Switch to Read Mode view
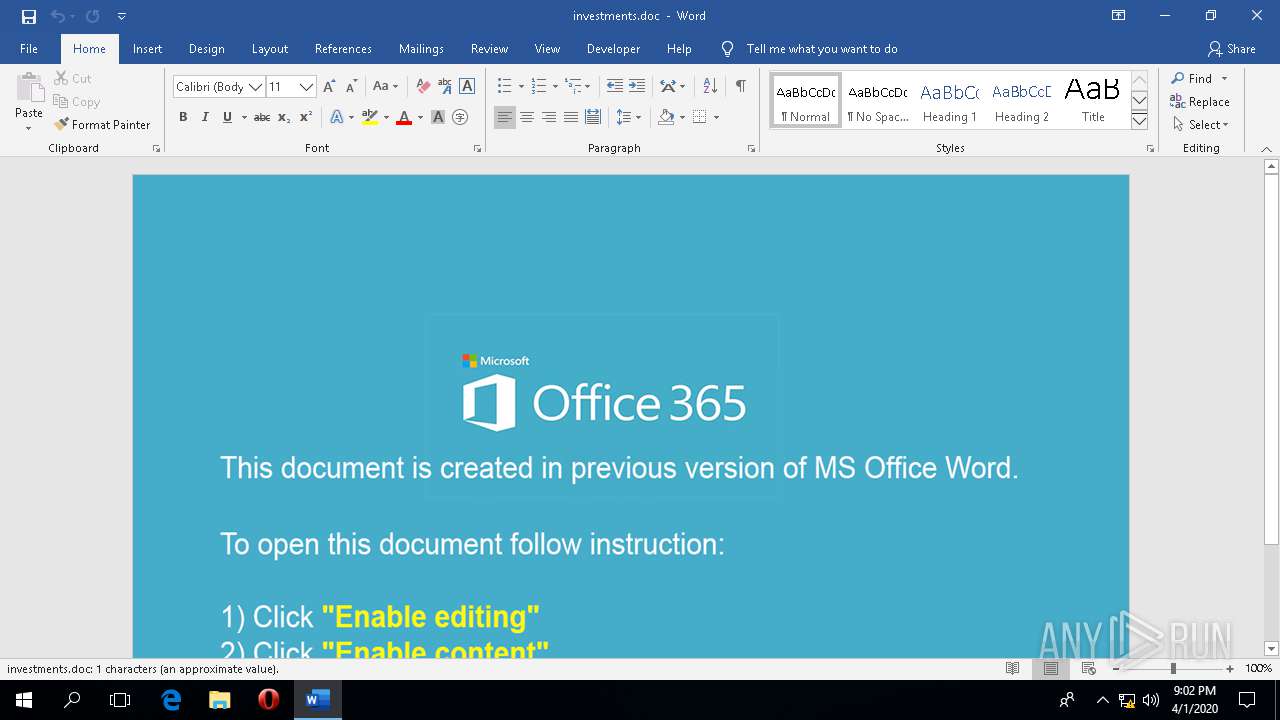Screen dimensions: 1280x720 [1012, 668]
